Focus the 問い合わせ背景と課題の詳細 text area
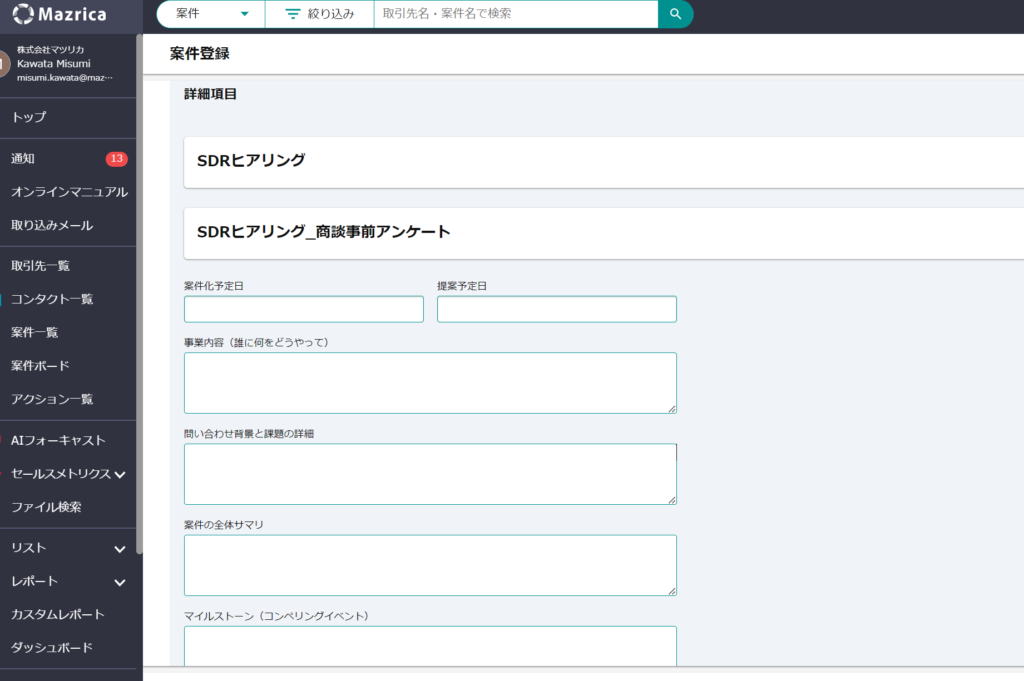Screen dimensions: 1024x681 [430, 474]
